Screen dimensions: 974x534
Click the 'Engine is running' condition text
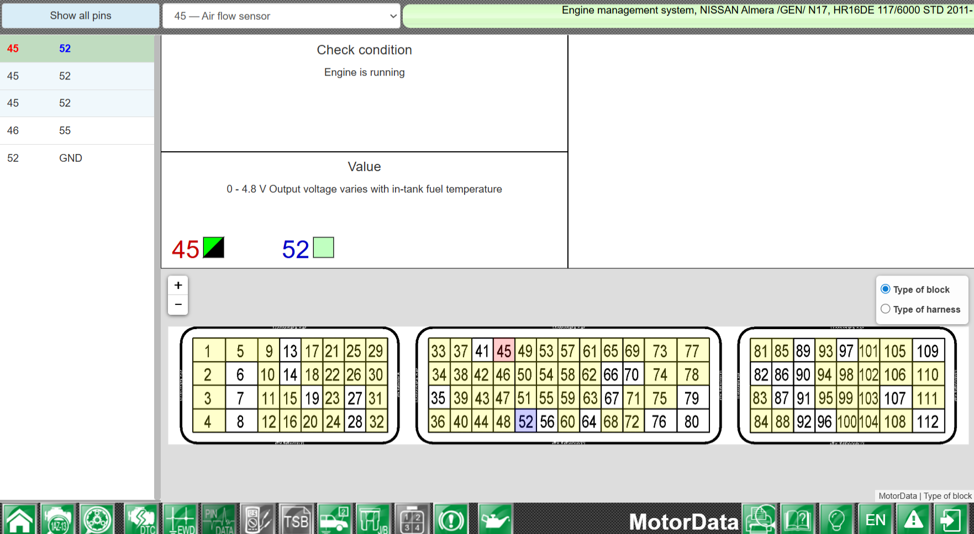[x=365, y=73]
